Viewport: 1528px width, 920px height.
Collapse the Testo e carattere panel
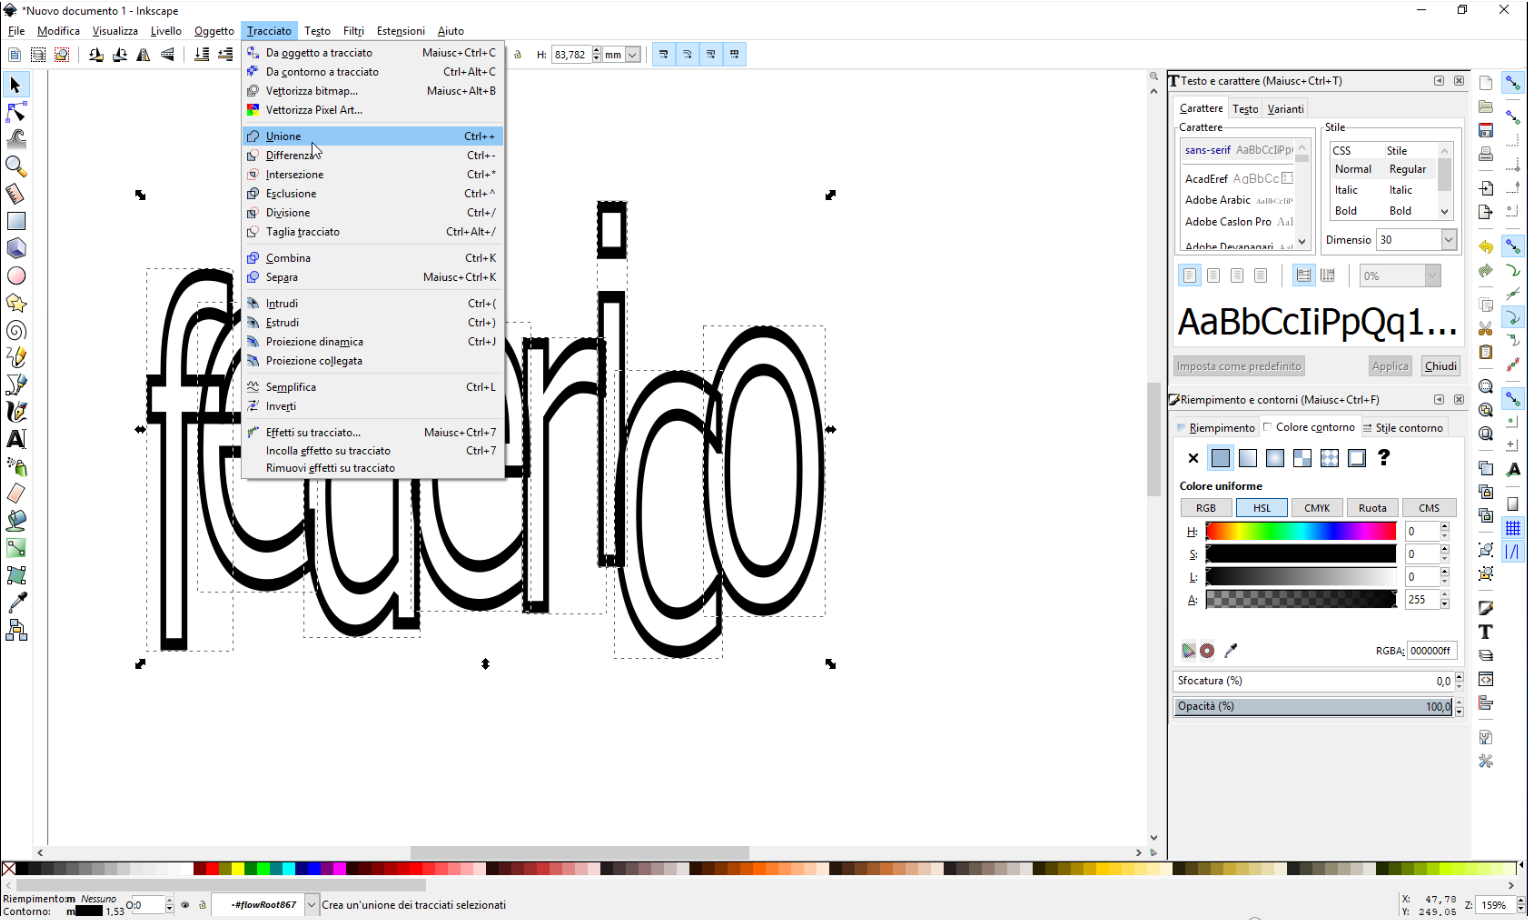1439,81
